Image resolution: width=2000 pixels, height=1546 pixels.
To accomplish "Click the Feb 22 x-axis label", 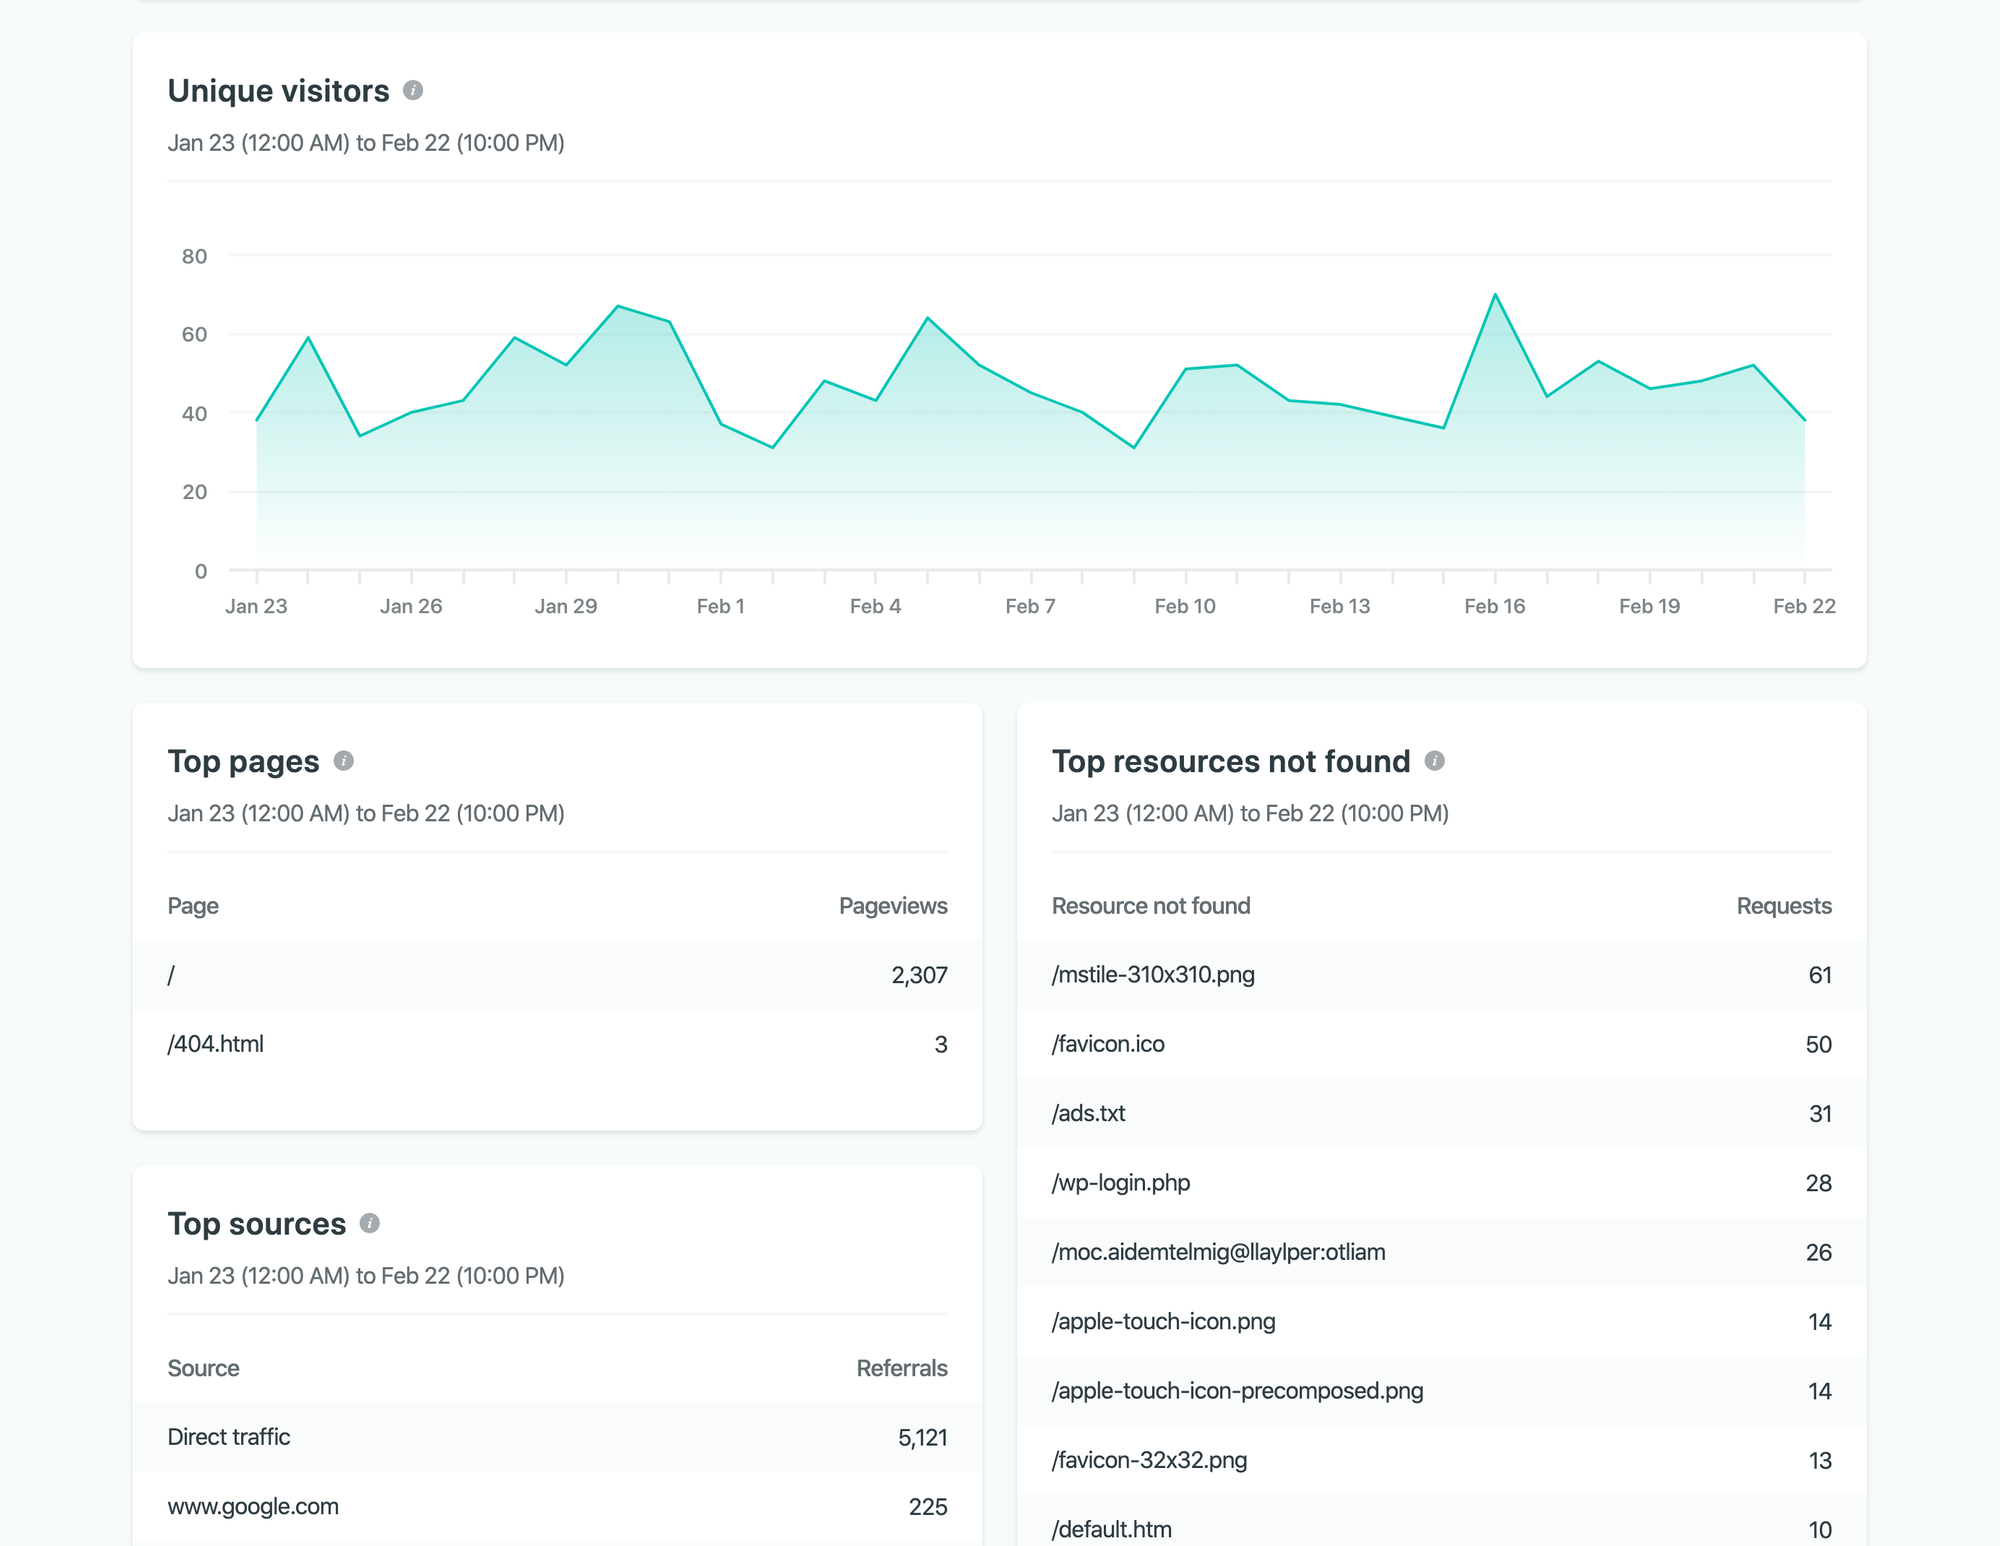I will [1804, 606].
